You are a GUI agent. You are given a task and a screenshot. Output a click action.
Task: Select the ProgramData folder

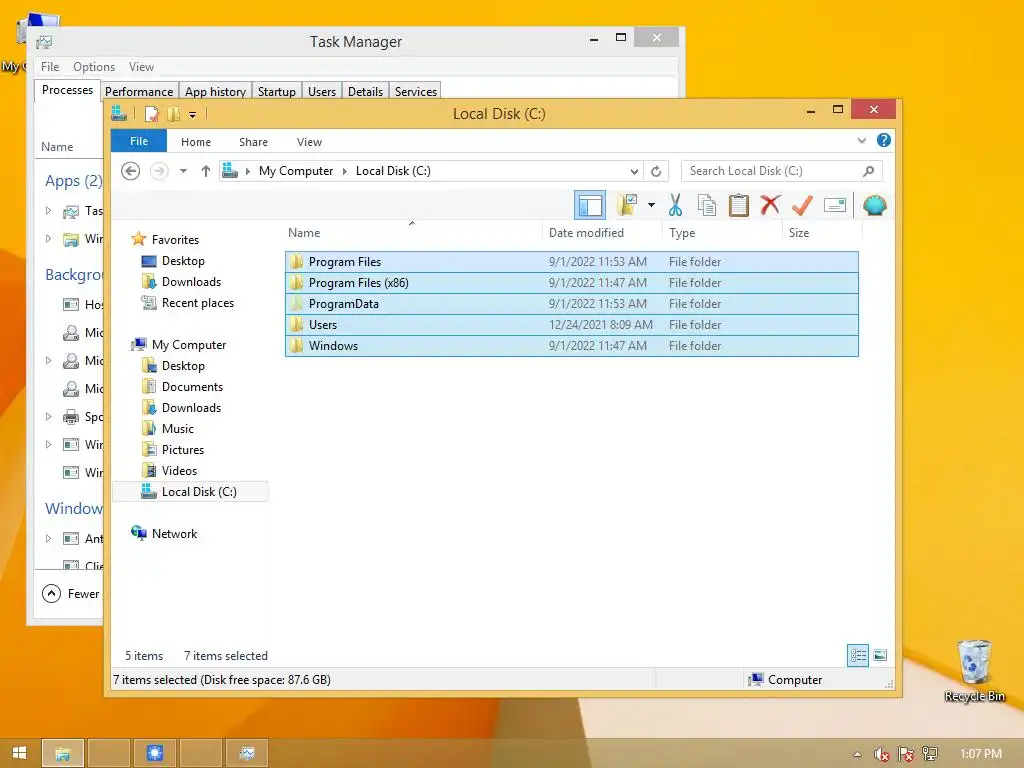point(571,304)
